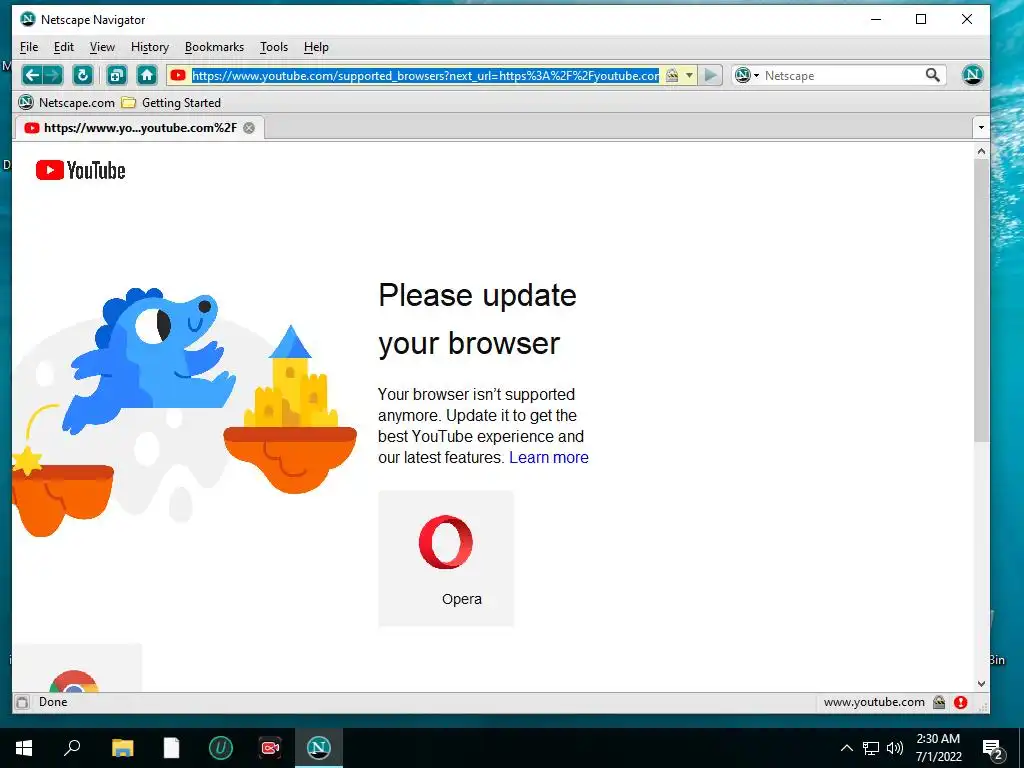Open a new tab with toolbar icon
Screen dimensions: 1024x768
[x=117, y=75]
